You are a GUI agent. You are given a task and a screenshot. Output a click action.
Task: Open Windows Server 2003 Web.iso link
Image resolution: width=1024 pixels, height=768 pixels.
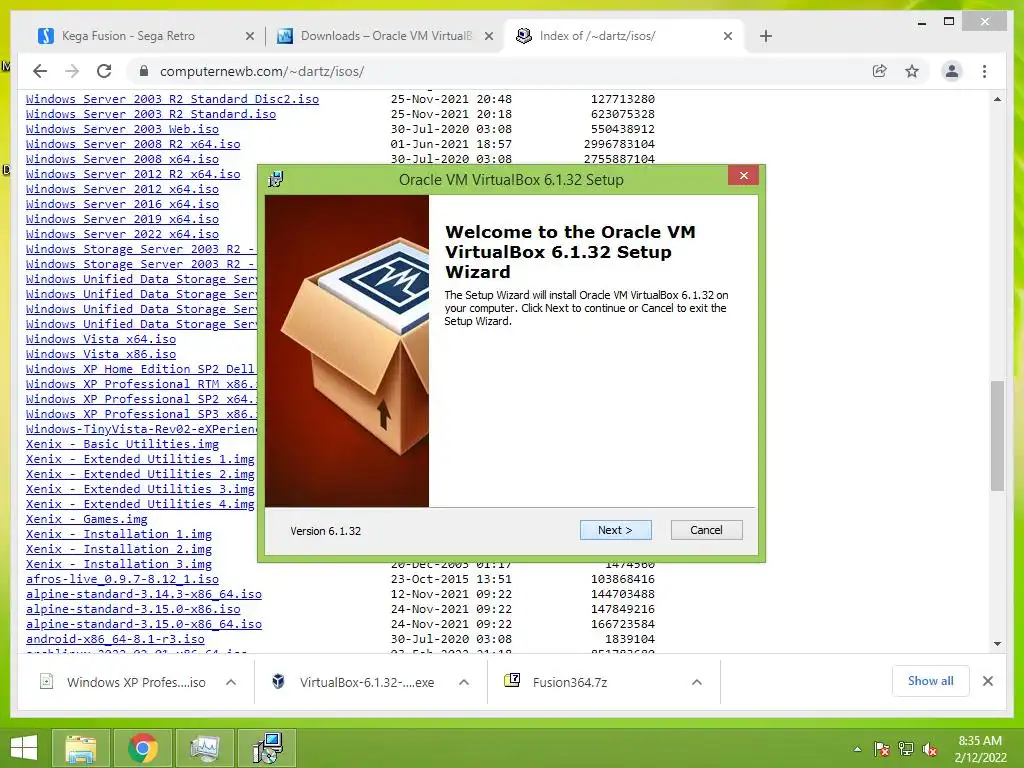122,129
